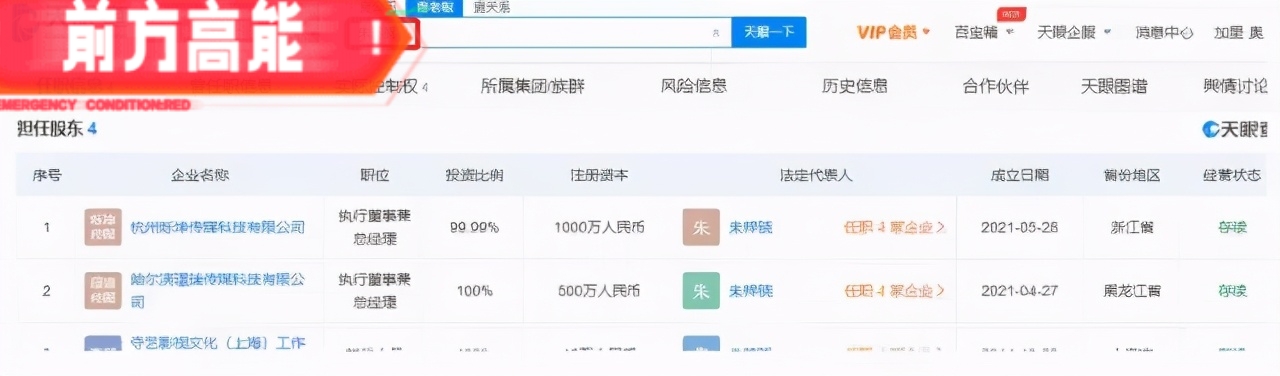Click the 存续 status in row 2
Image resolution: width=1280 pixels, height=376 pixels.
point(1232,291)
